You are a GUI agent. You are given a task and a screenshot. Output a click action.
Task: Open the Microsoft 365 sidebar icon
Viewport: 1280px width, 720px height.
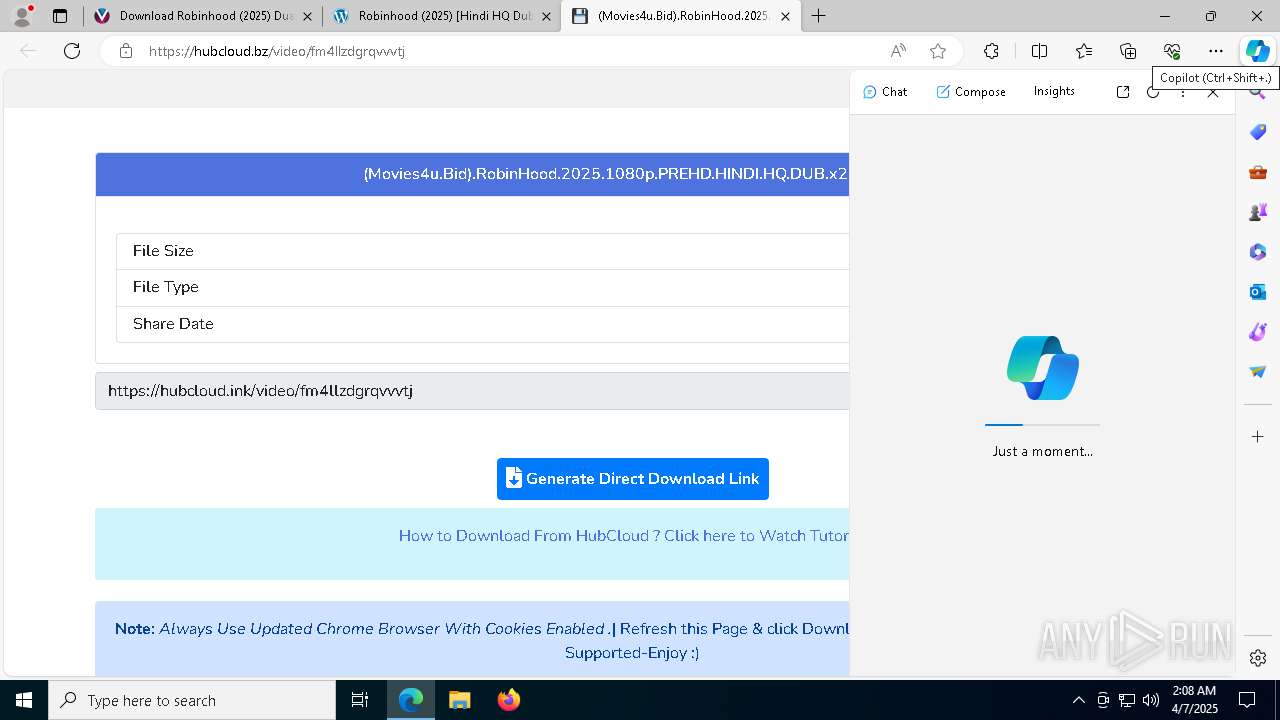(1258, 252)
